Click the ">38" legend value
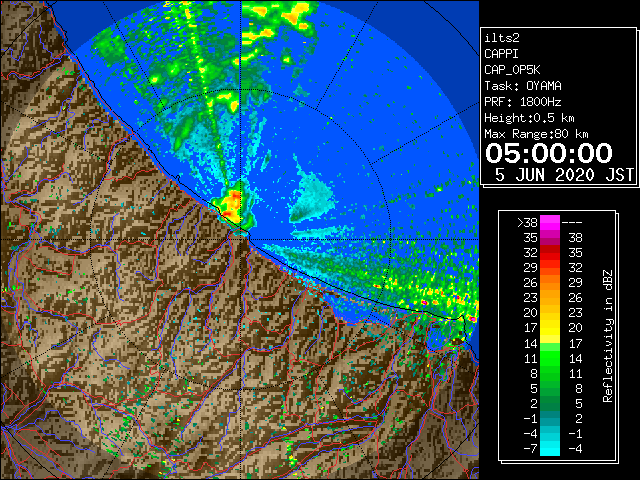Screen dimensions: 640x480 (x=527, y=222)
